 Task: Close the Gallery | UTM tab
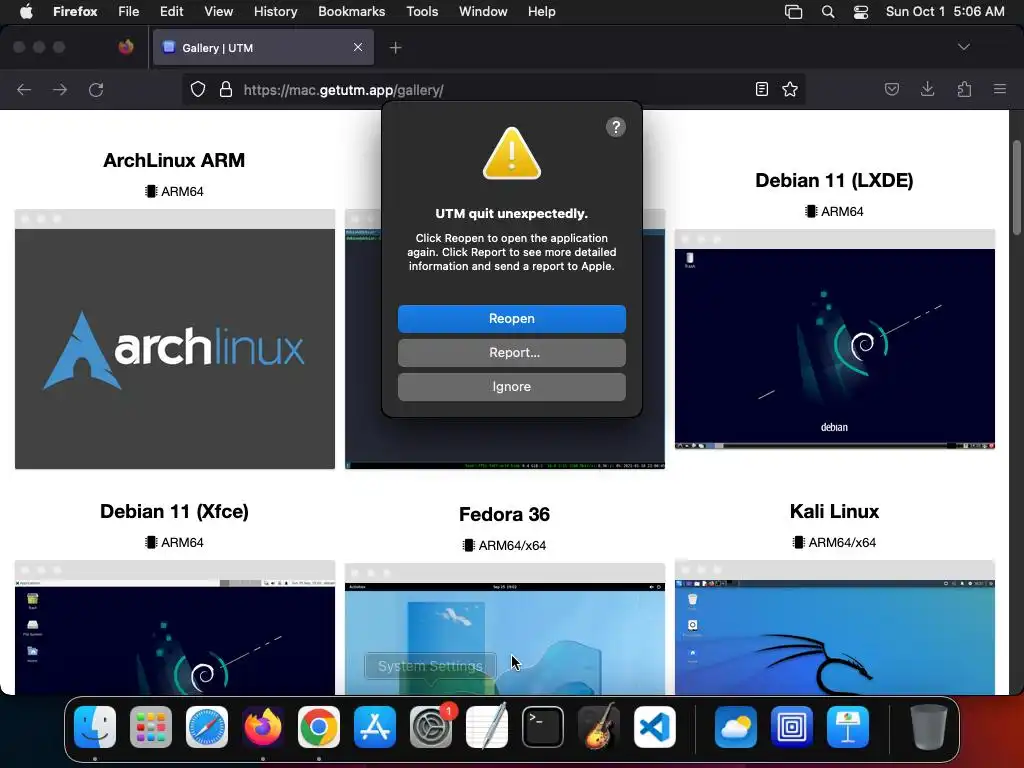[x=358, y=47]
